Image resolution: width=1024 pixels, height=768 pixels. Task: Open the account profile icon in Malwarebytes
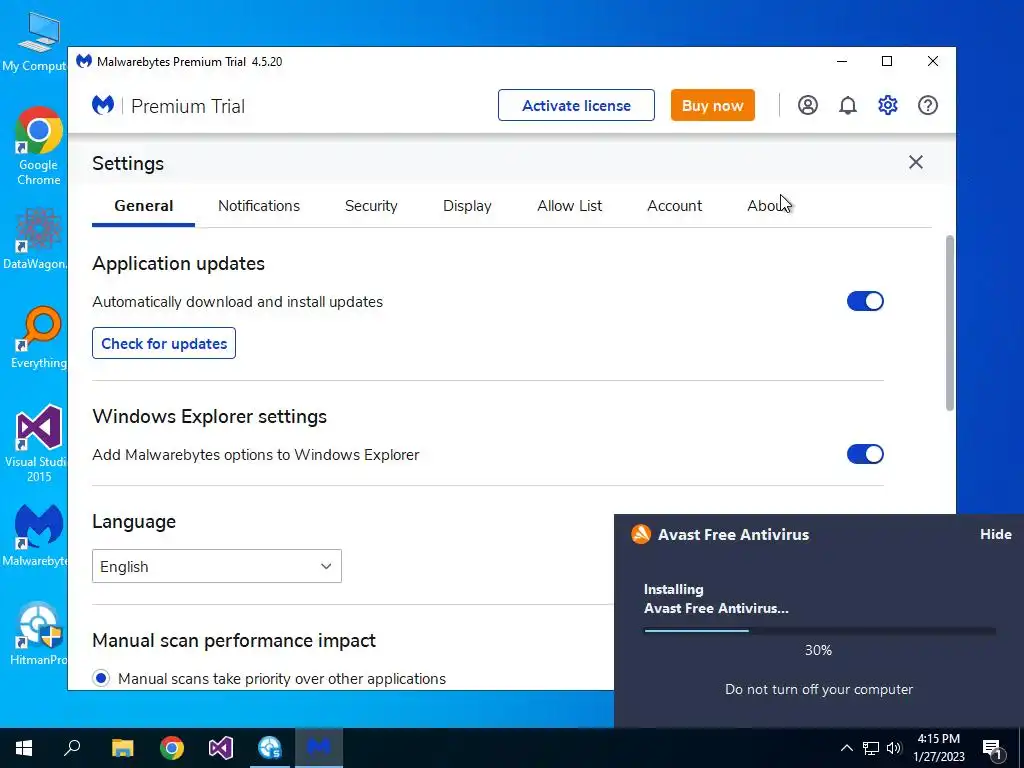coord(808,105)
